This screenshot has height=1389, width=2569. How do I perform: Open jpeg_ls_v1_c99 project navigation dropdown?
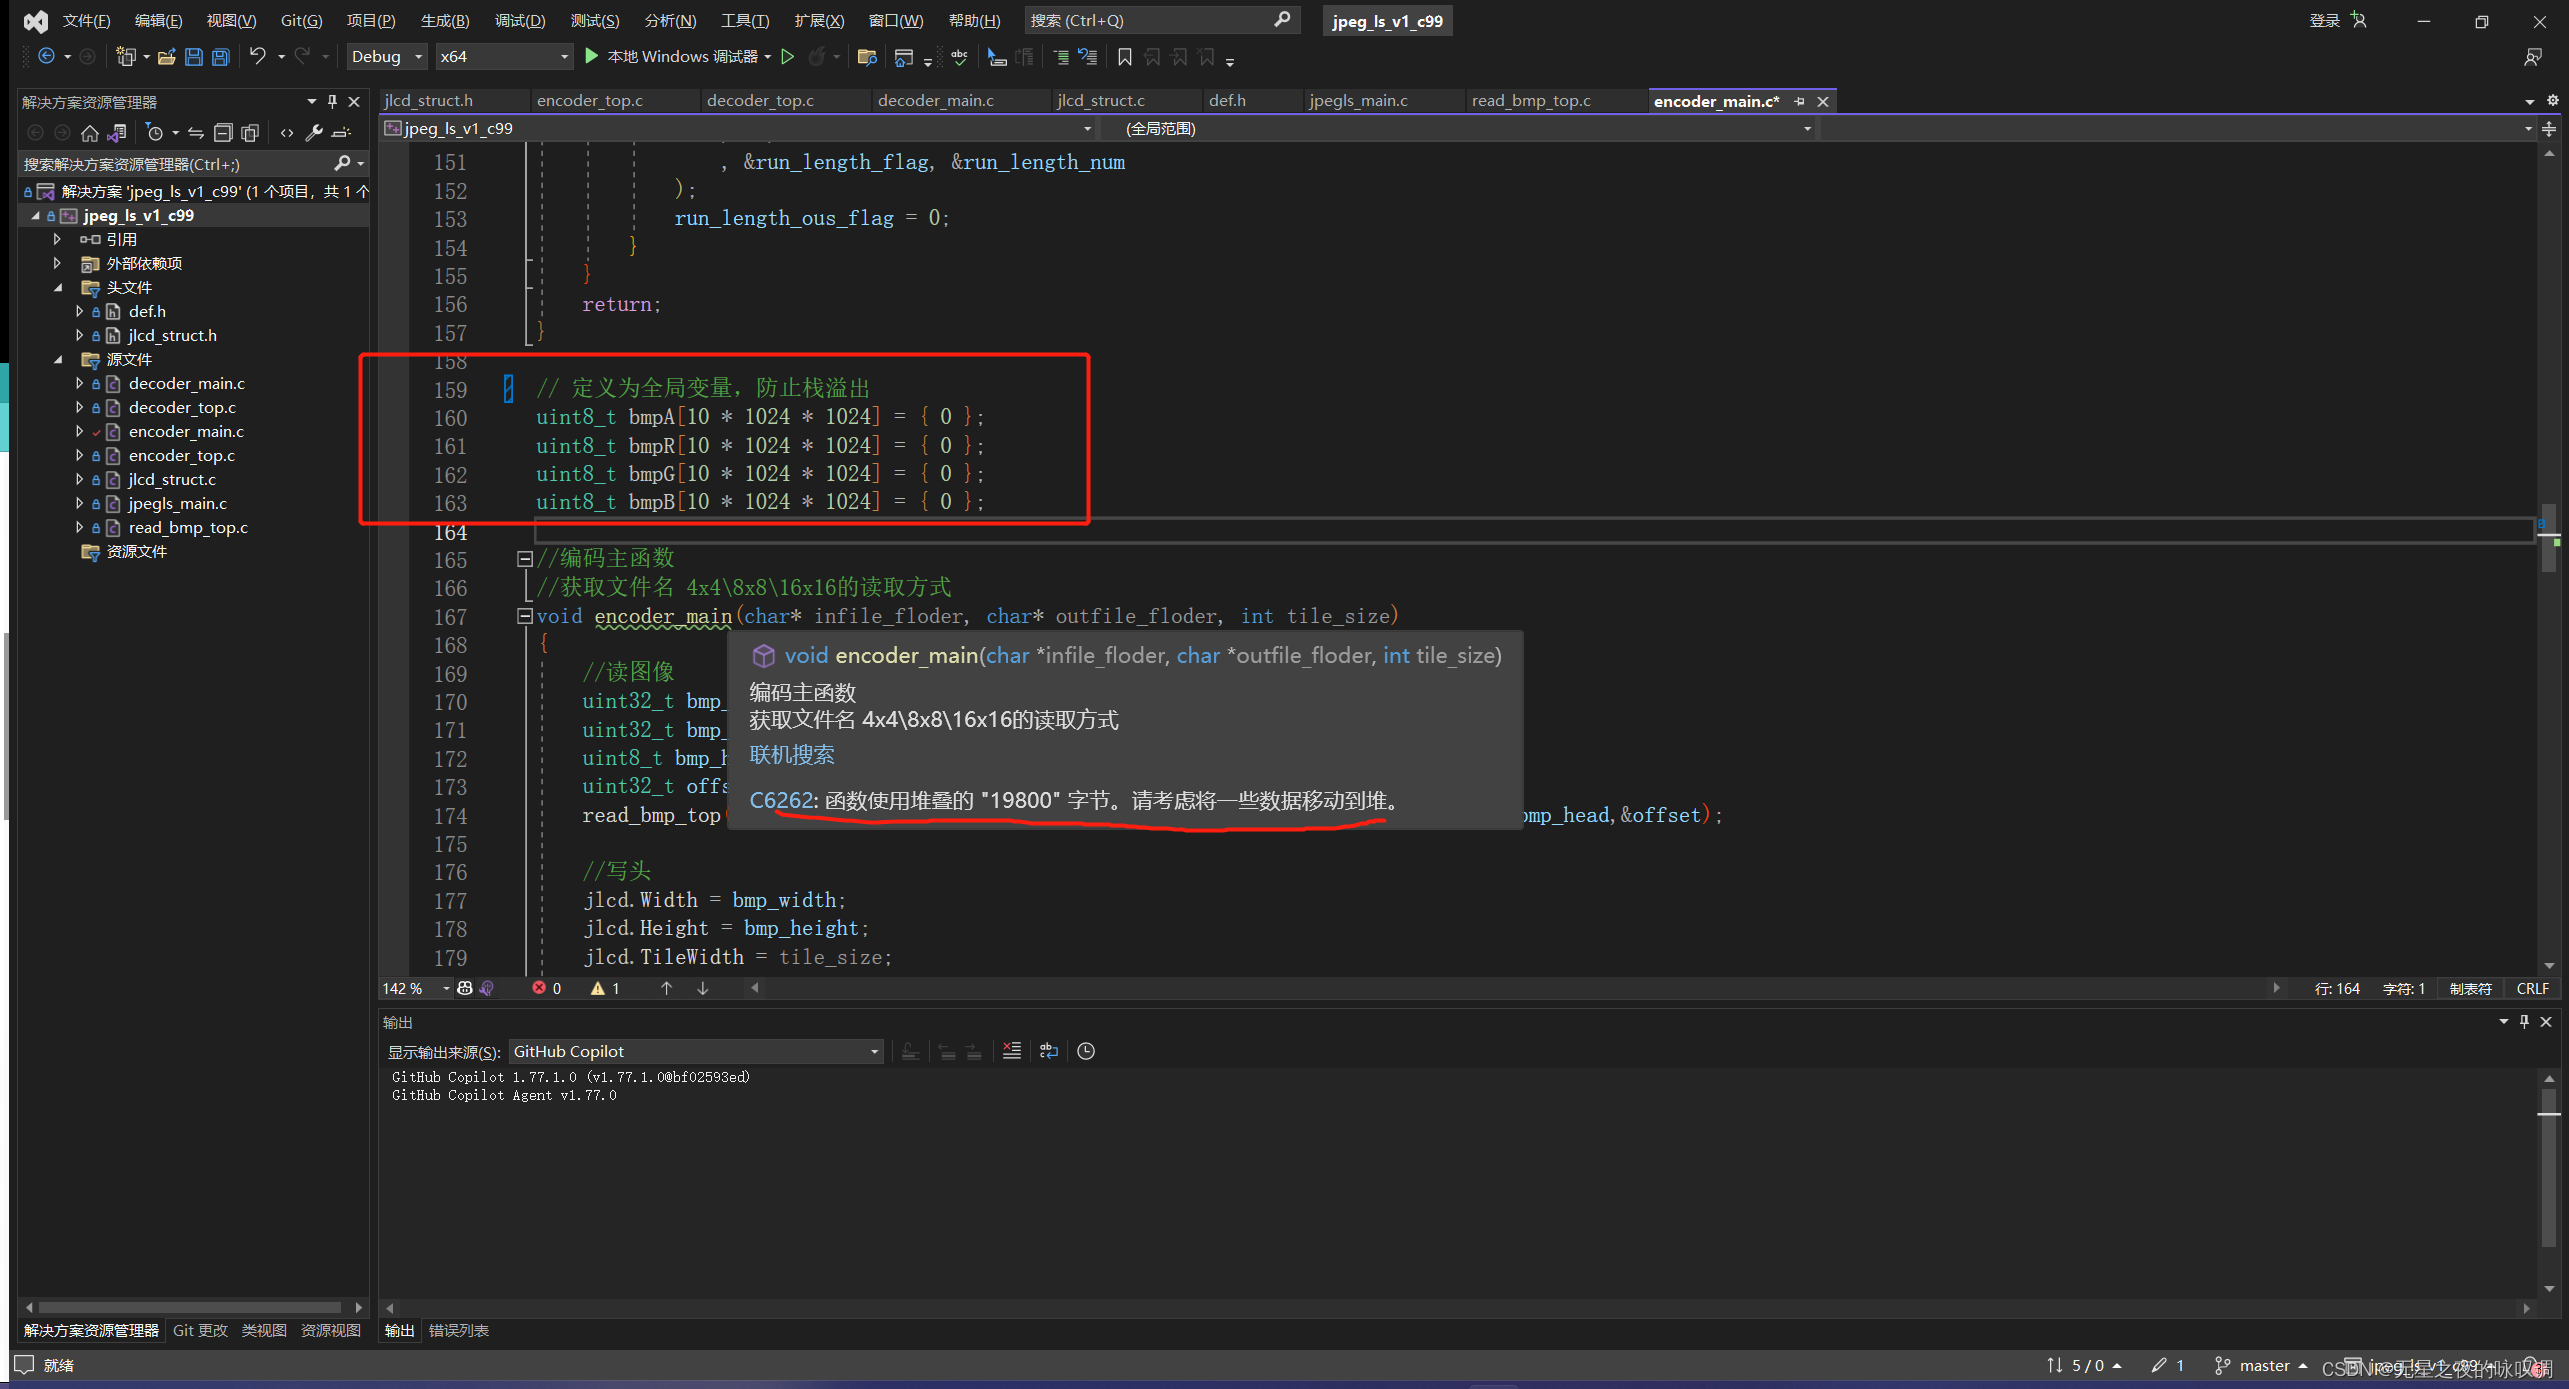[738, 128]
